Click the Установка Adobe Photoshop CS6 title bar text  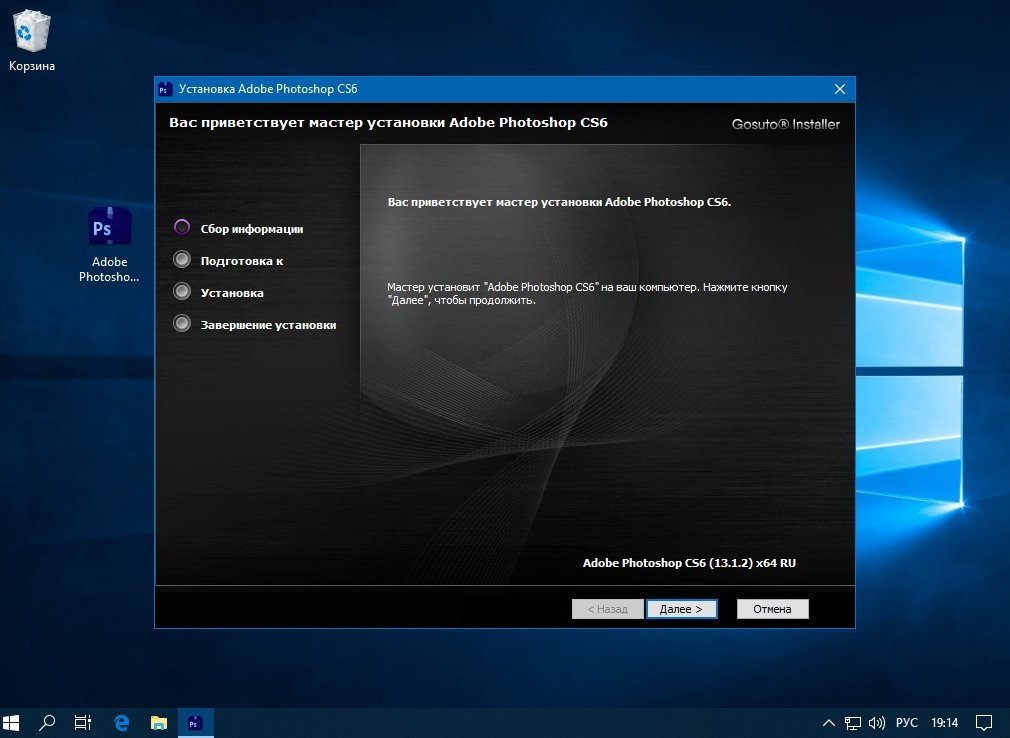pyautogui.click(x=268, y=89)
